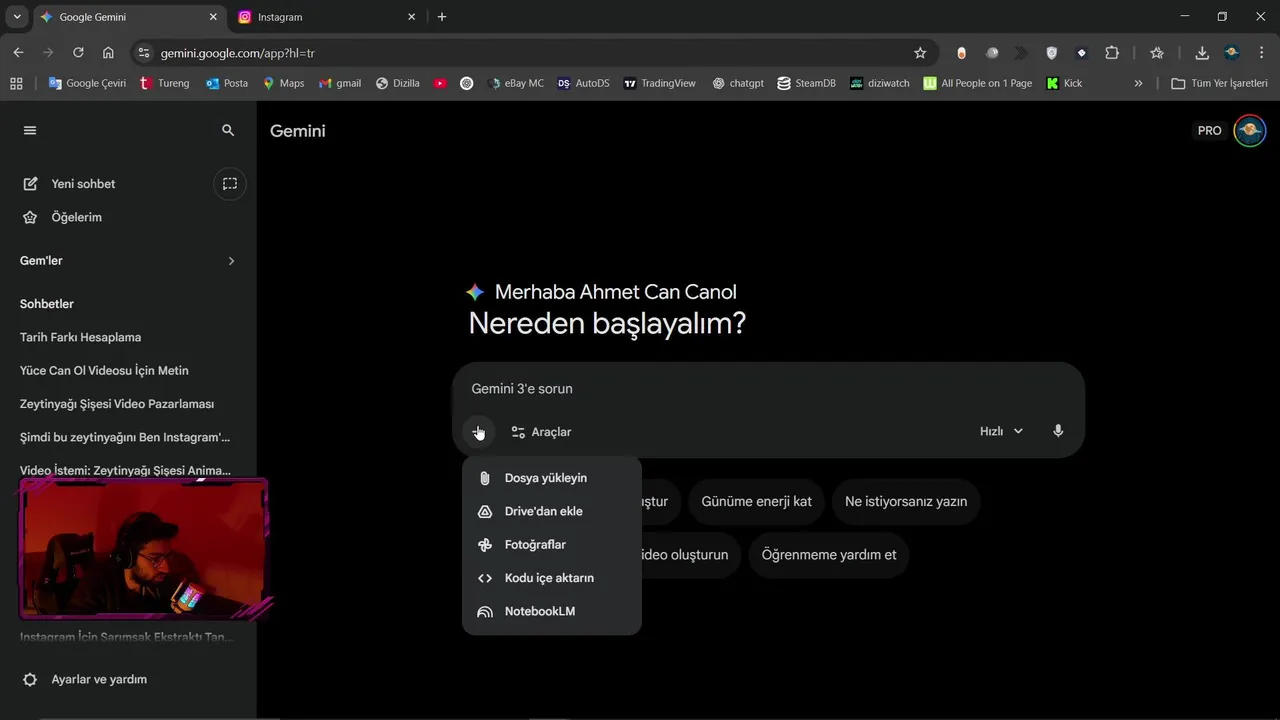Open the Maps bookmark
1280x720 pixels.
click(x=283, y=83)
